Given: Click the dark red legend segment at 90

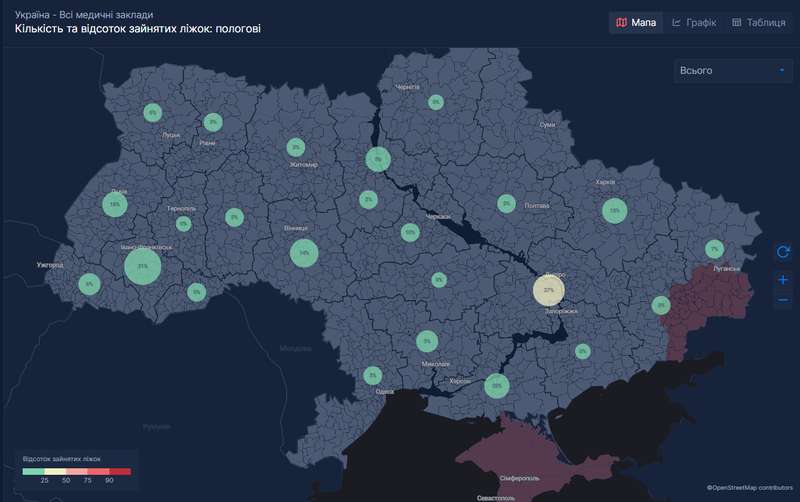Looking at the screenshot, I should pos(120,470).
